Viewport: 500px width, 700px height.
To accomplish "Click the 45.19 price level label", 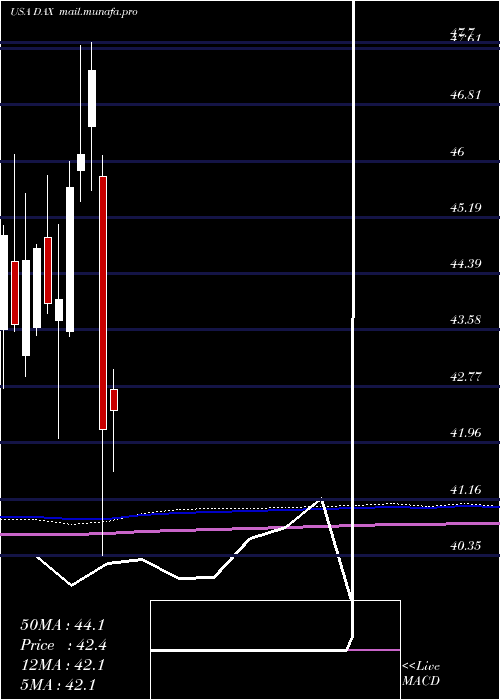I will [x=466, y=208].
